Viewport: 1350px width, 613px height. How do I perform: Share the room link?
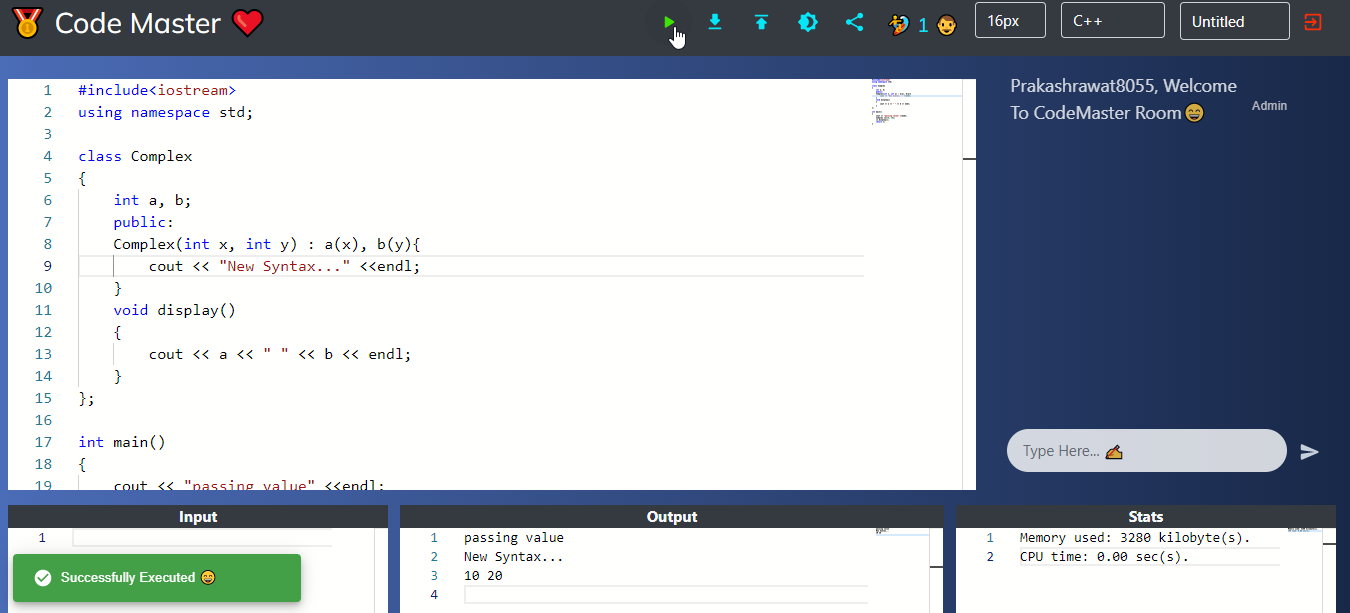tap(854, 21)
